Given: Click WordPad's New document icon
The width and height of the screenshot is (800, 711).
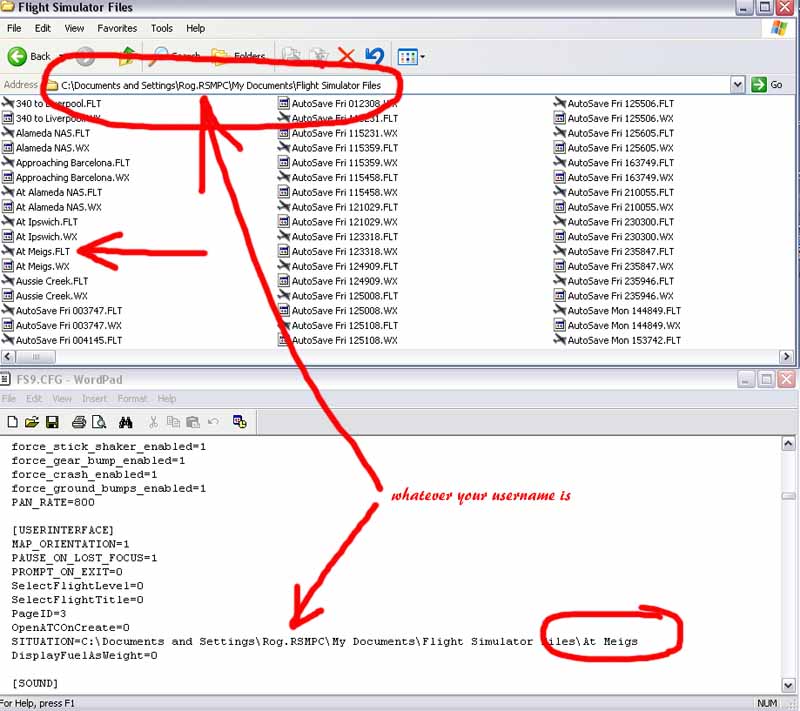Looking at the screenshot, I should point(13,422).
